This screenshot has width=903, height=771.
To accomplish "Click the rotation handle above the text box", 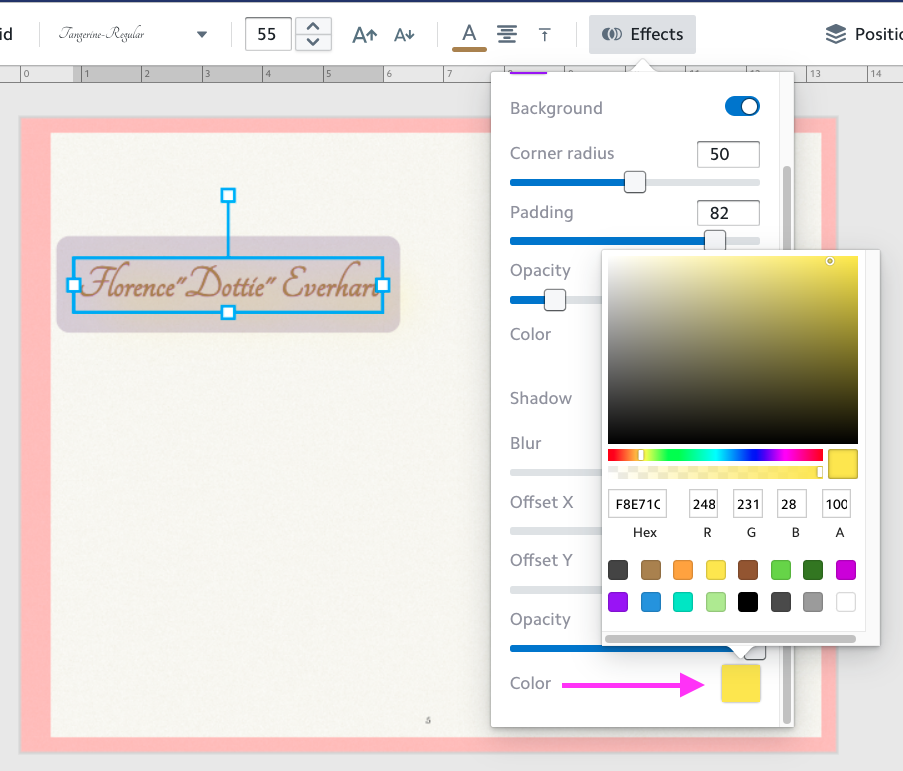I will click(228, 195).
